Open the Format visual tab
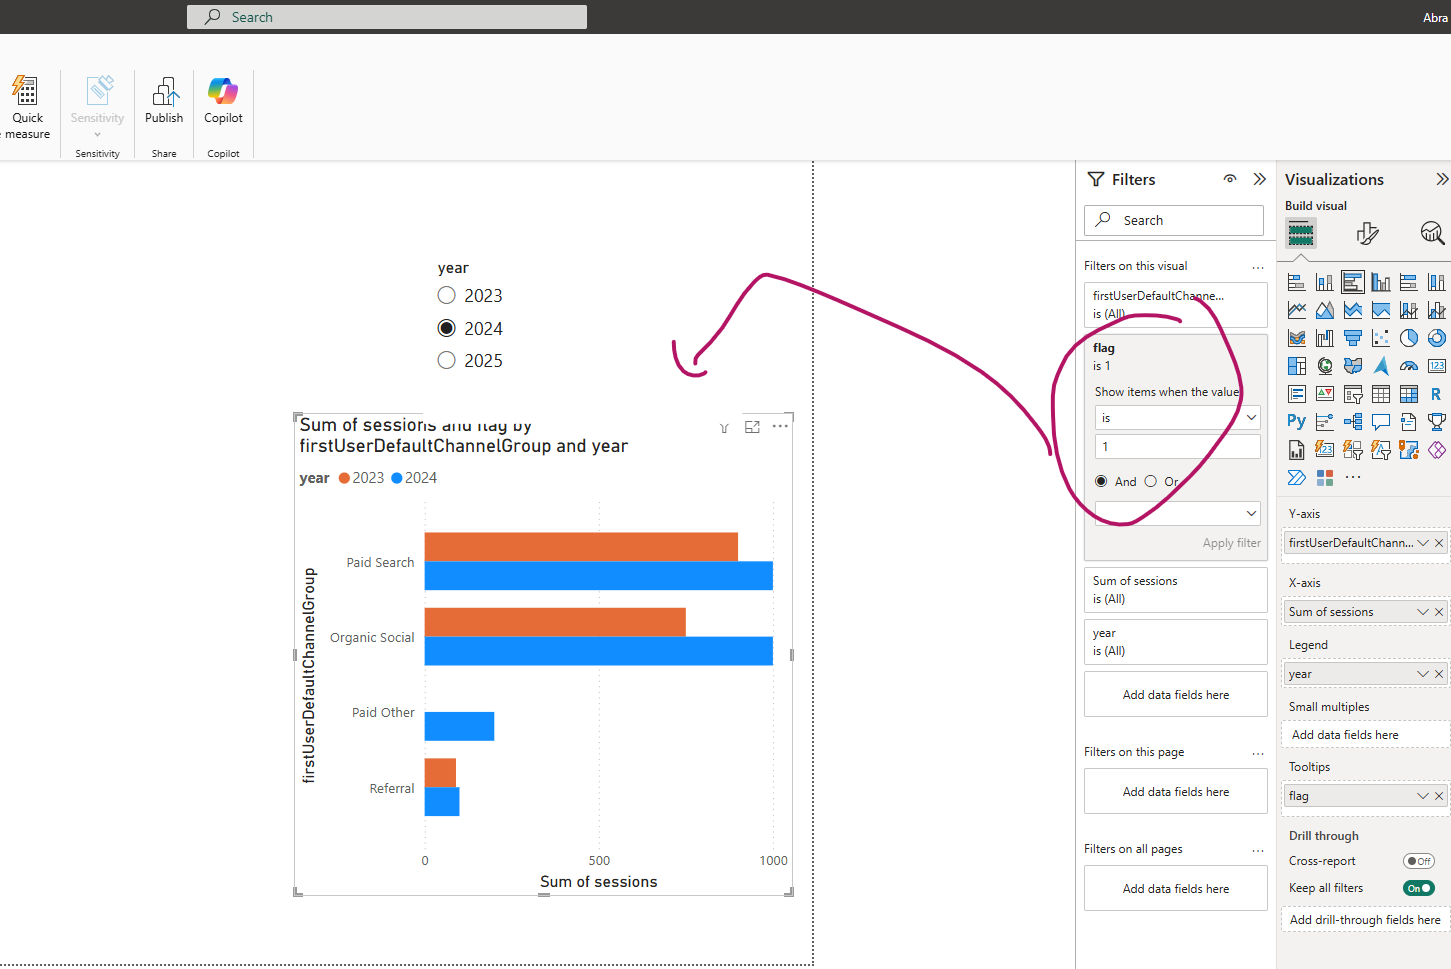1451x969 pixels. (x=1368, y=234)
